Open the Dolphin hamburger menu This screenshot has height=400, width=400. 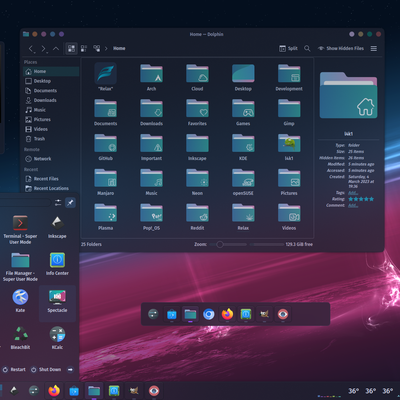(x=374, y=49)
